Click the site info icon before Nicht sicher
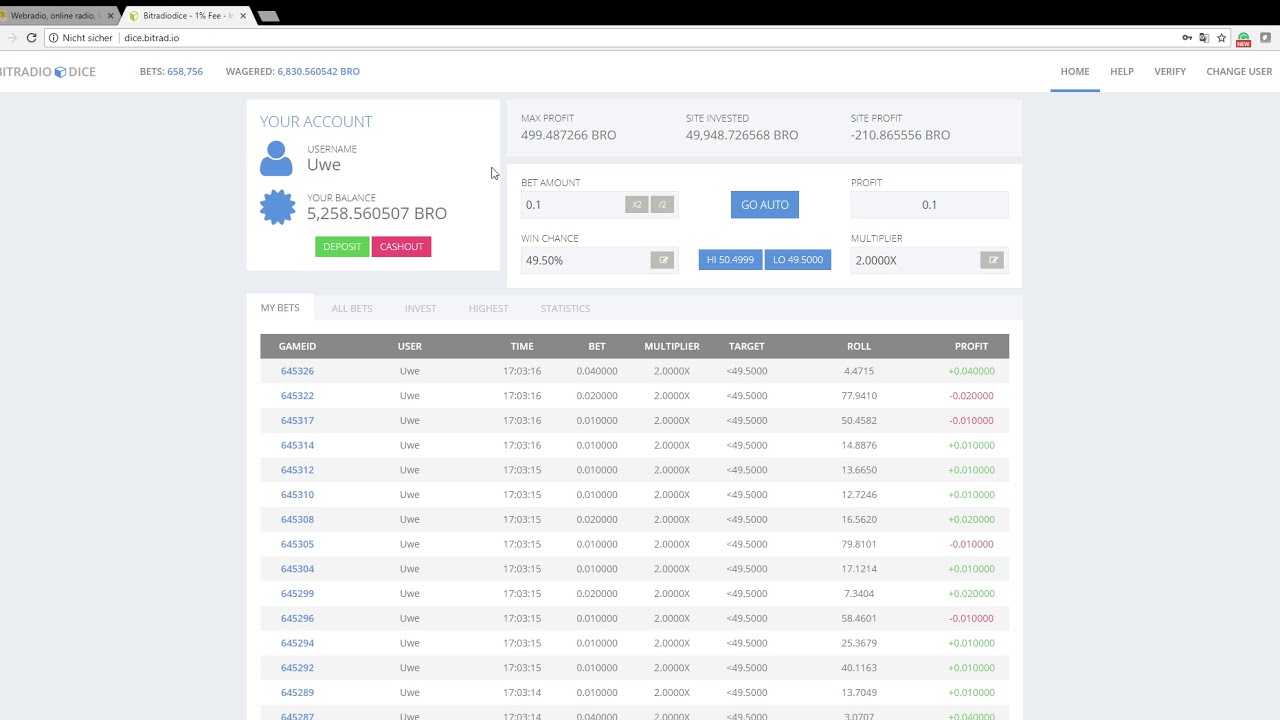1280x720 pixels. coord(52,38)
